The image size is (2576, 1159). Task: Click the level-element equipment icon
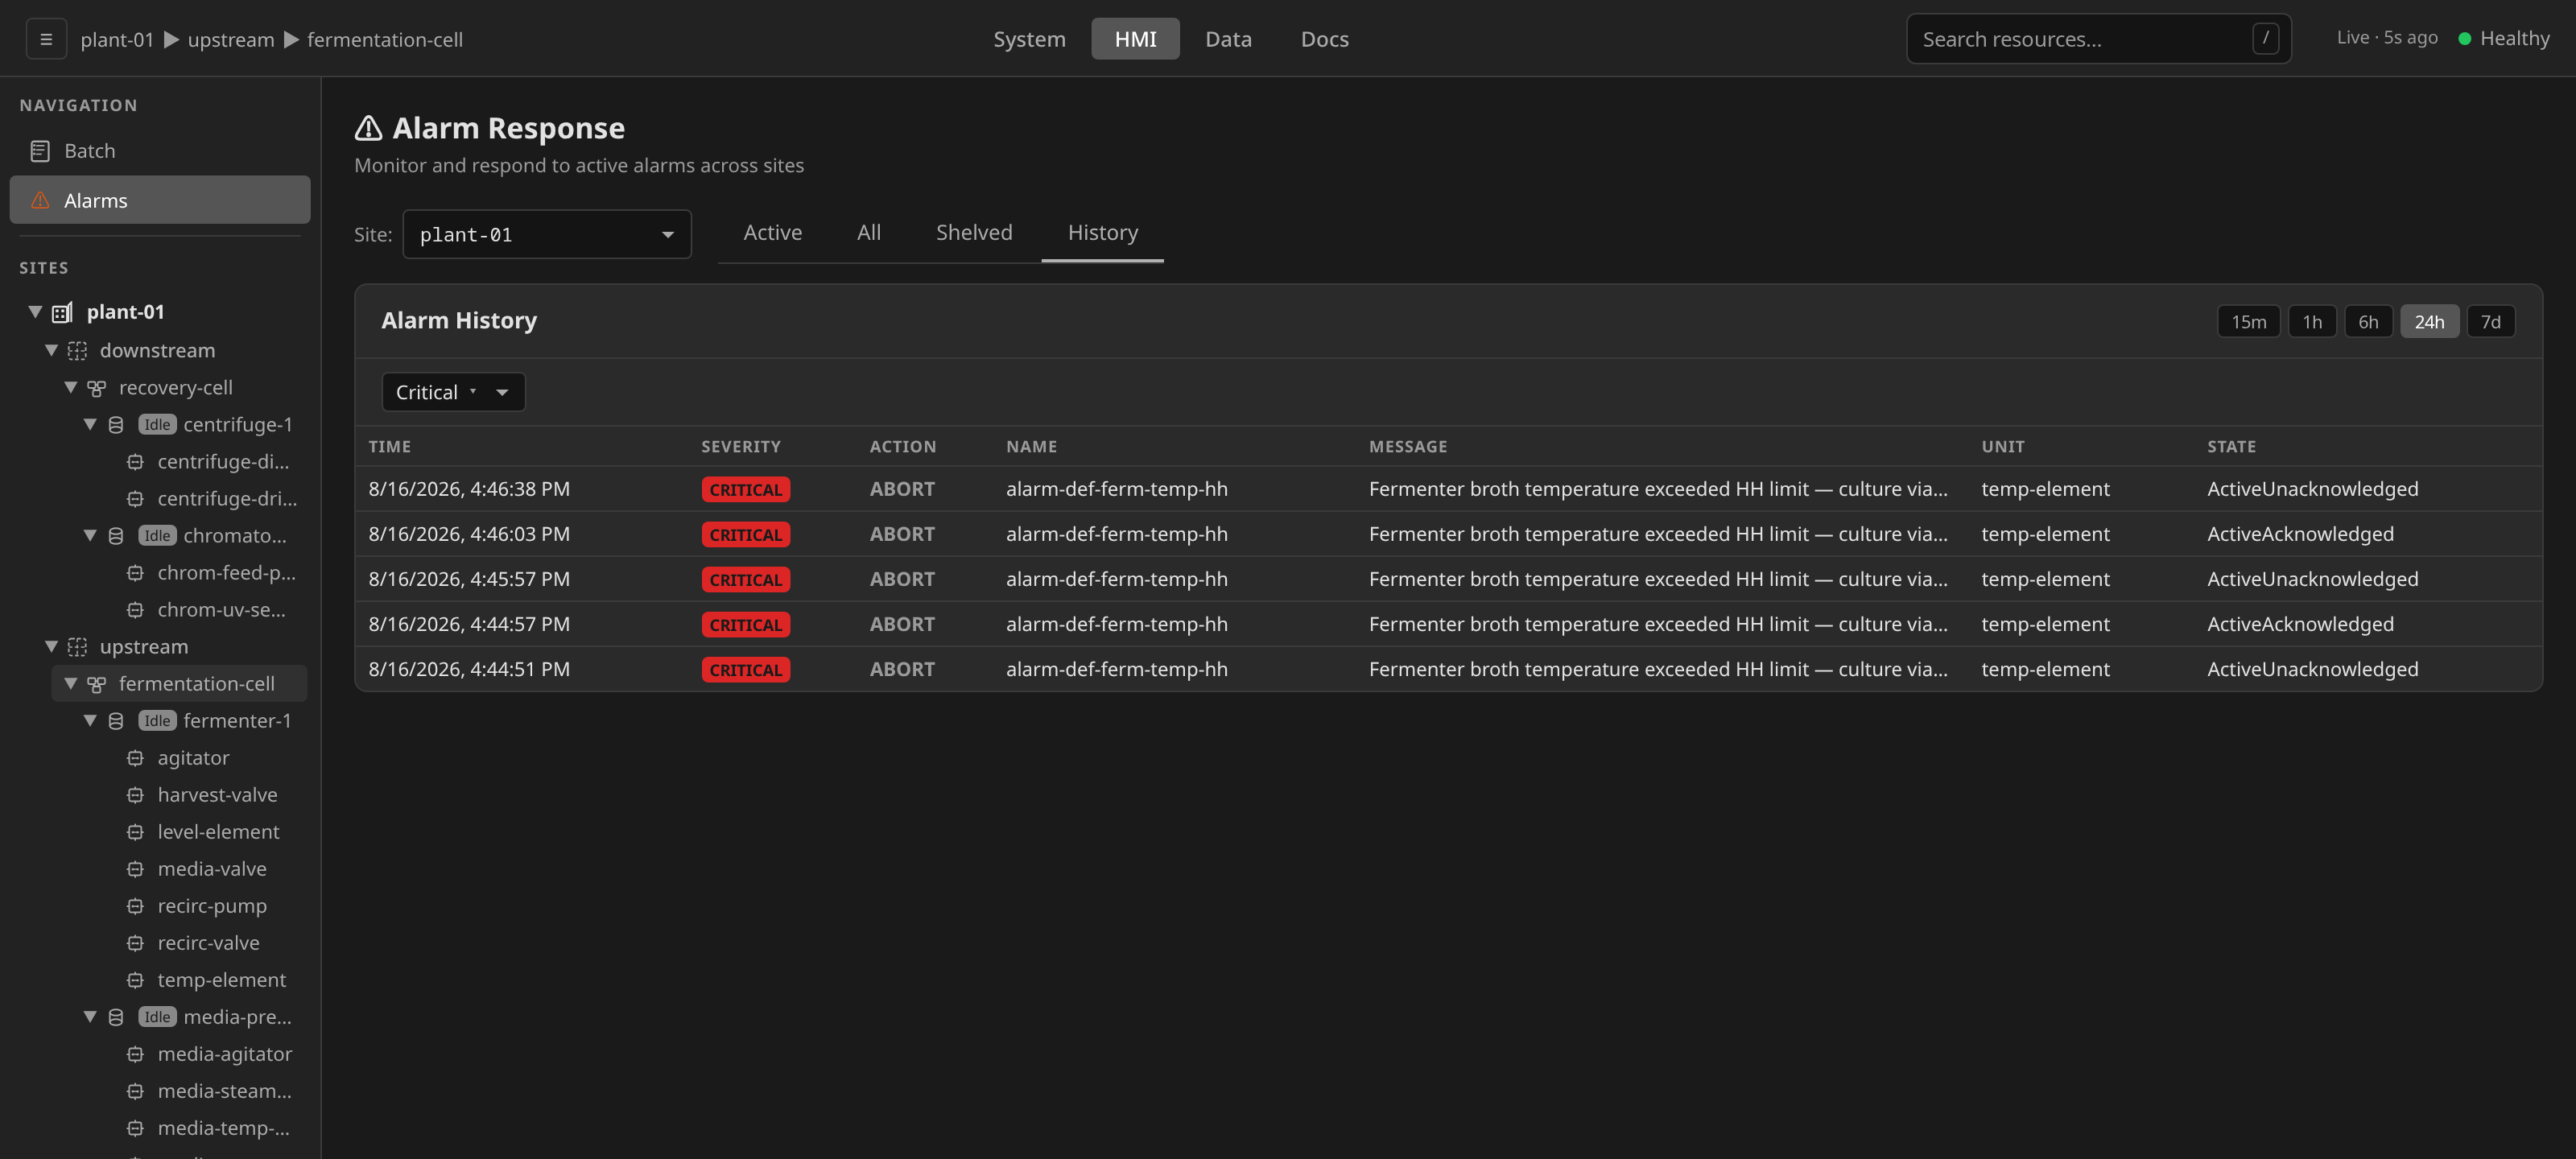coord(135,831)
